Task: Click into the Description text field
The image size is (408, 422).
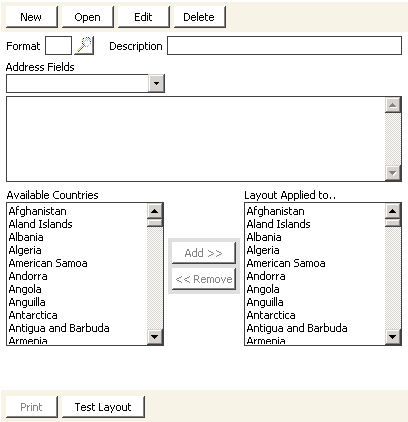Action: click(284, 45)
